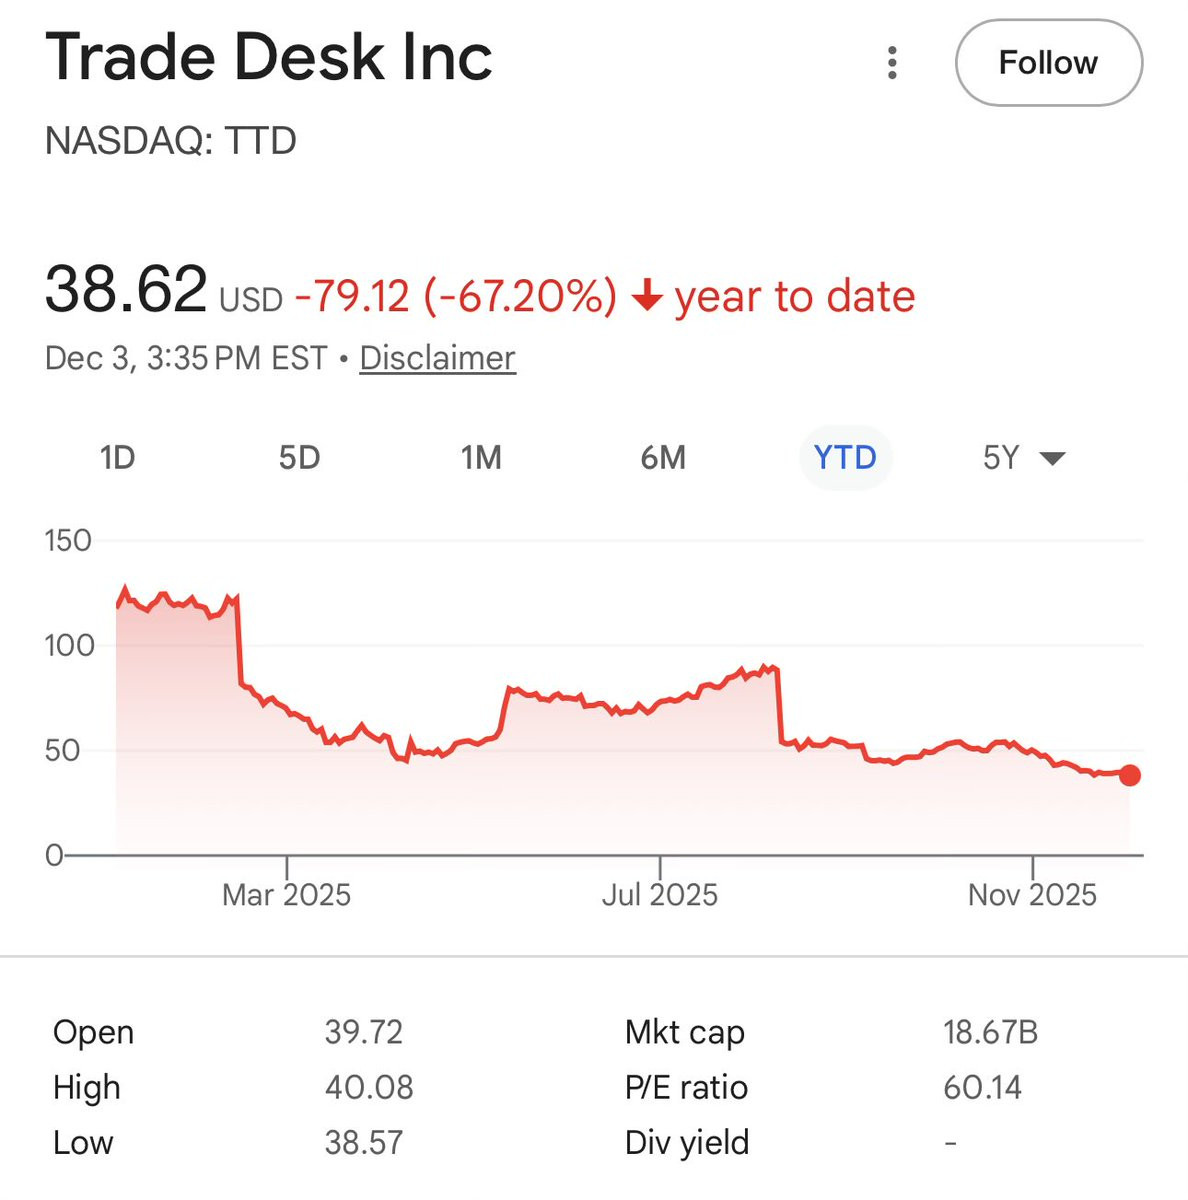Select the 6M time range
Viewport: 1188px width, 1200px height.
click(663, 458)
